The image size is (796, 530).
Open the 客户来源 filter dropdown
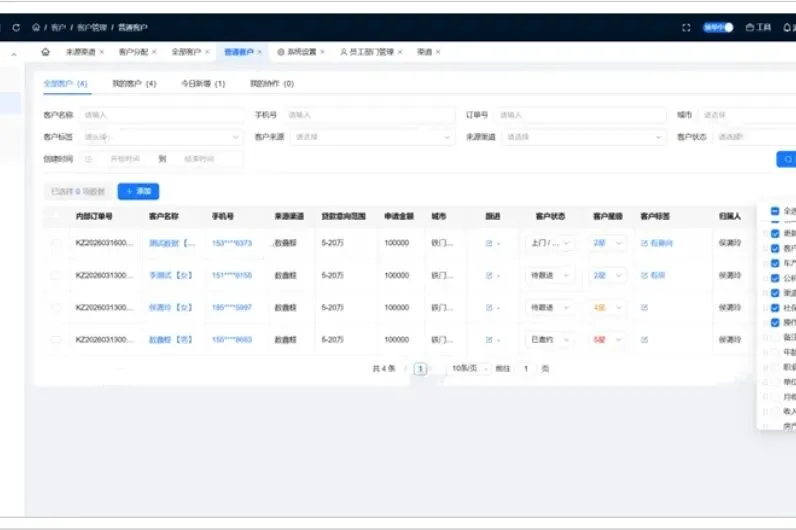372,137
